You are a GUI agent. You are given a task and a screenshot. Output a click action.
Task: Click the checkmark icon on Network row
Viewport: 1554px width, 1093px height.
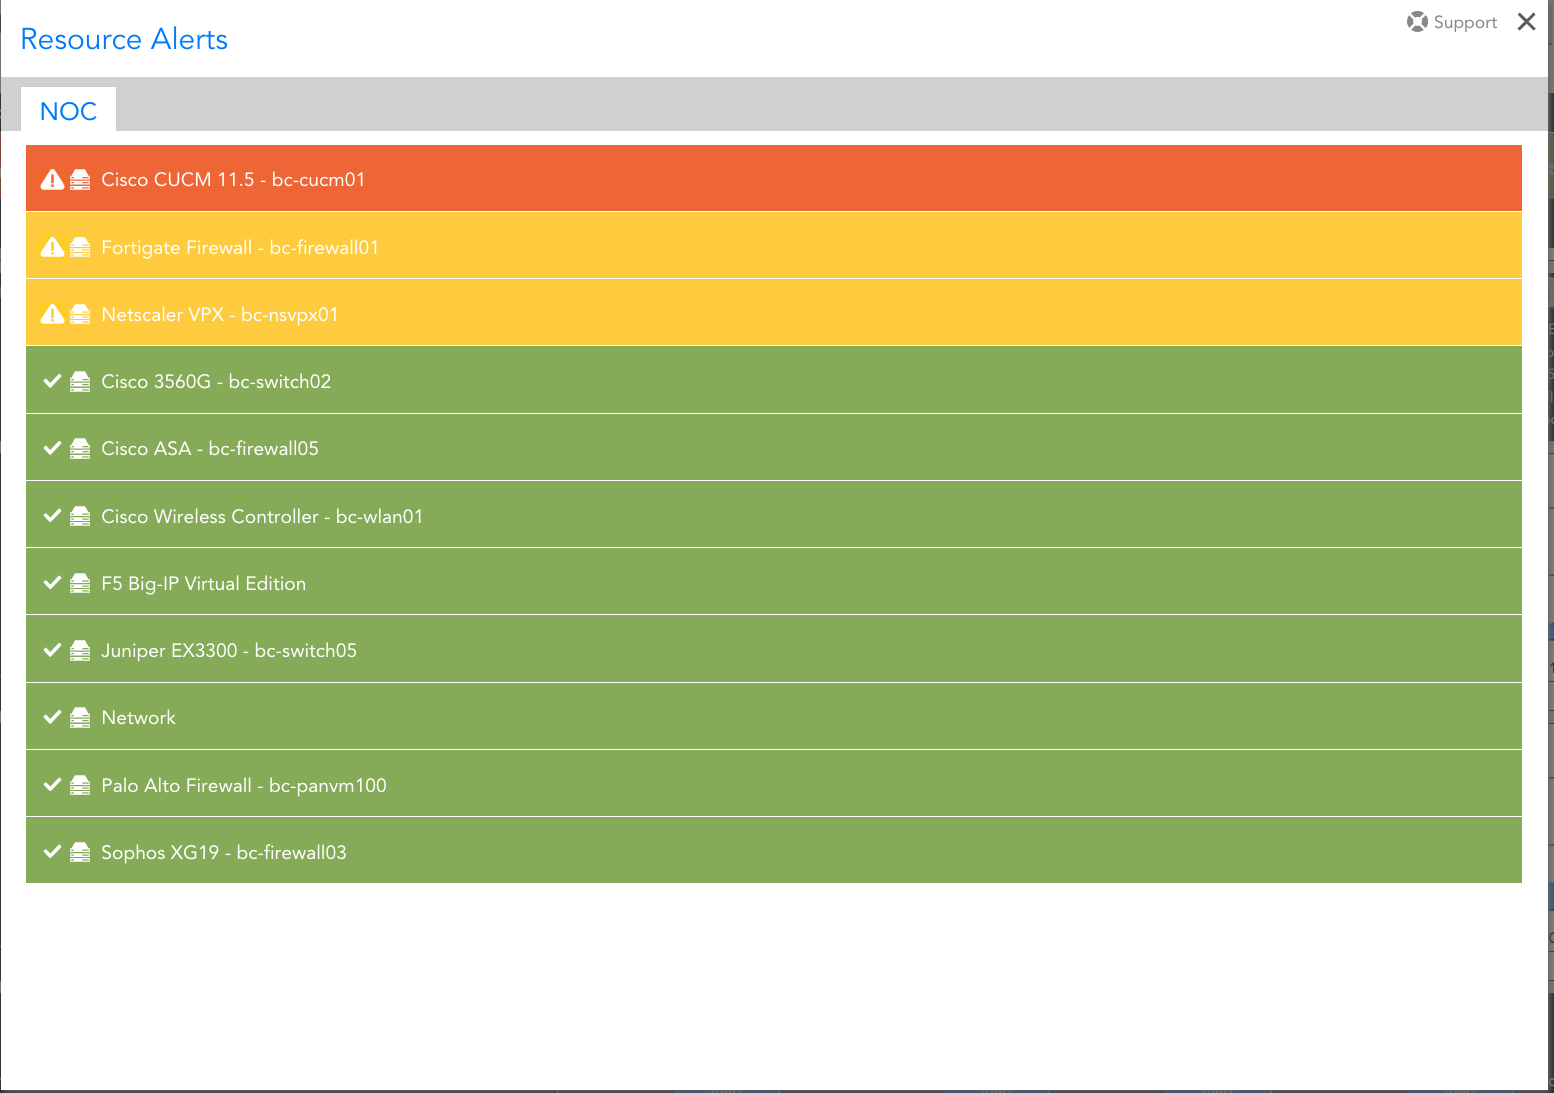point(53,717)
